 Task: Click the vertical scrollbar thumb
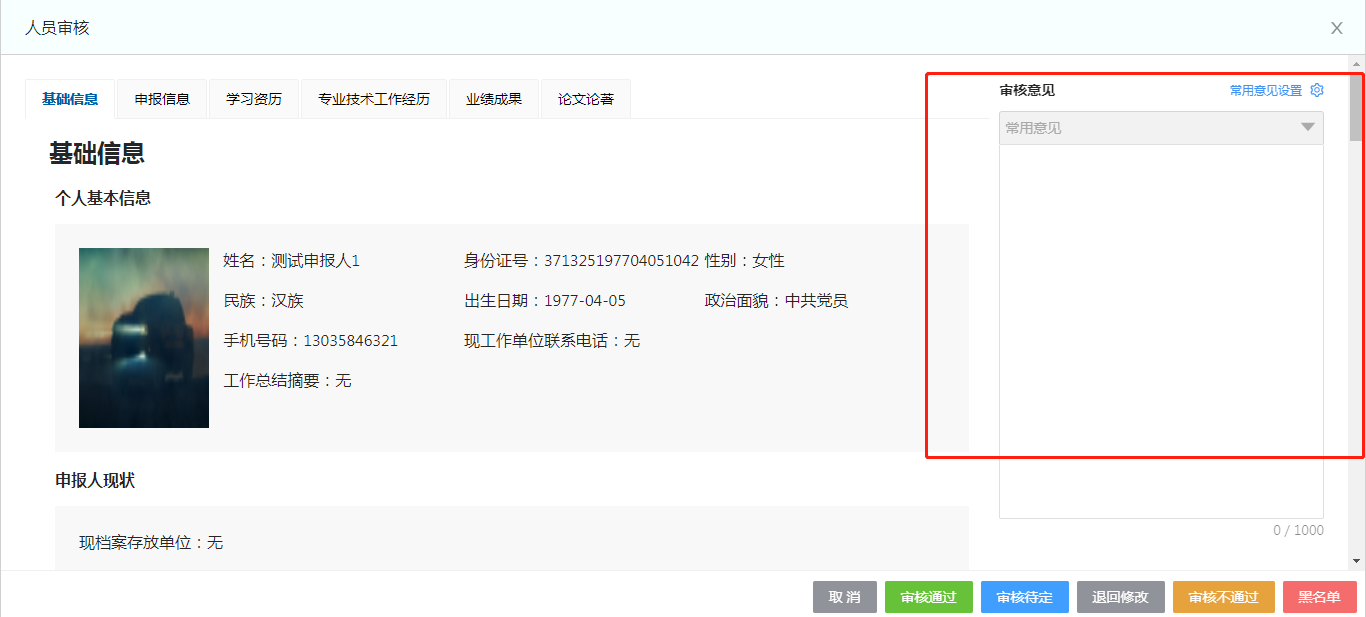coord(1356,108)
